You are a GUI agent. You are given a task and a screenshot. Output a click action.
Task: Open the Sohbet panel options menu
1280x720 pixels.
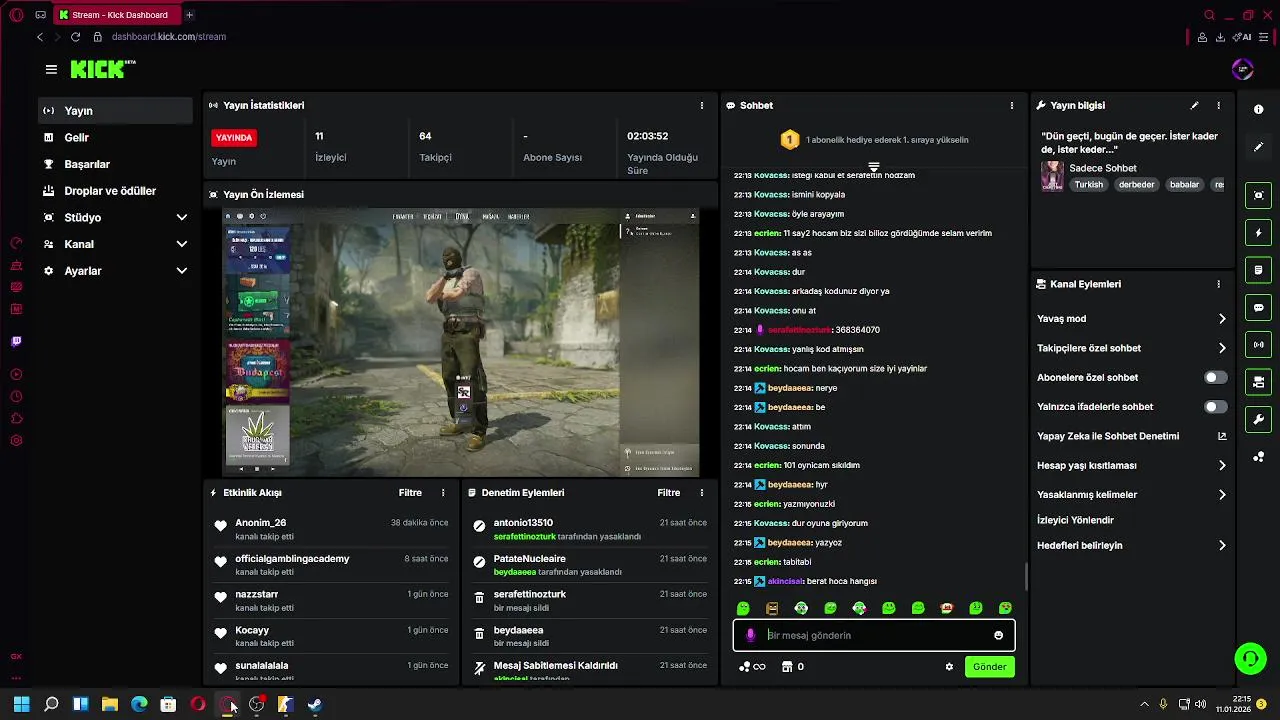[1011, 105]
